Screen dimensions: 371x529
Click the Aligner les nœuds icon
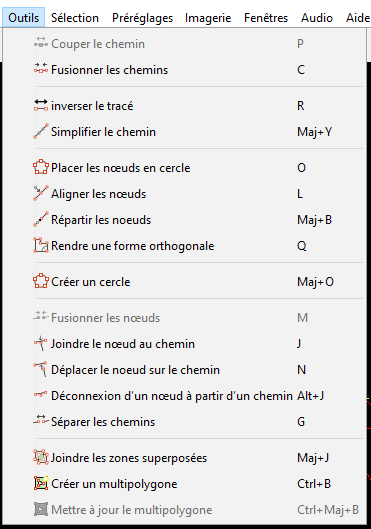pyautogui.click(x=41, y=193)
